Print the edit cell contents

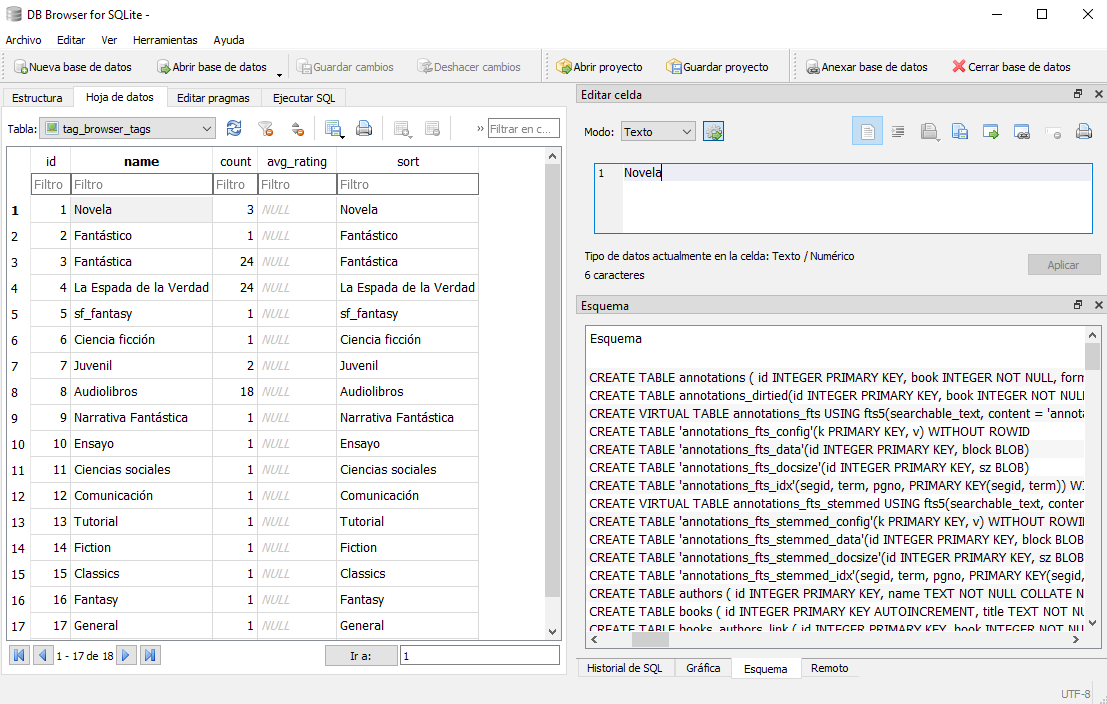[x=1083, y=131]
